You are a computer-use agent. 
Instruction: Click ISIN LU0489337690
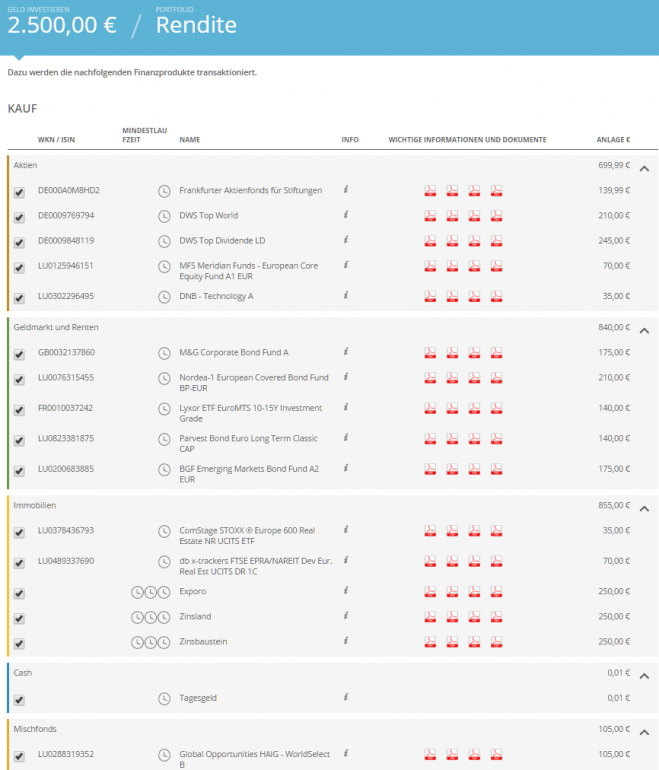pos(66,561)
